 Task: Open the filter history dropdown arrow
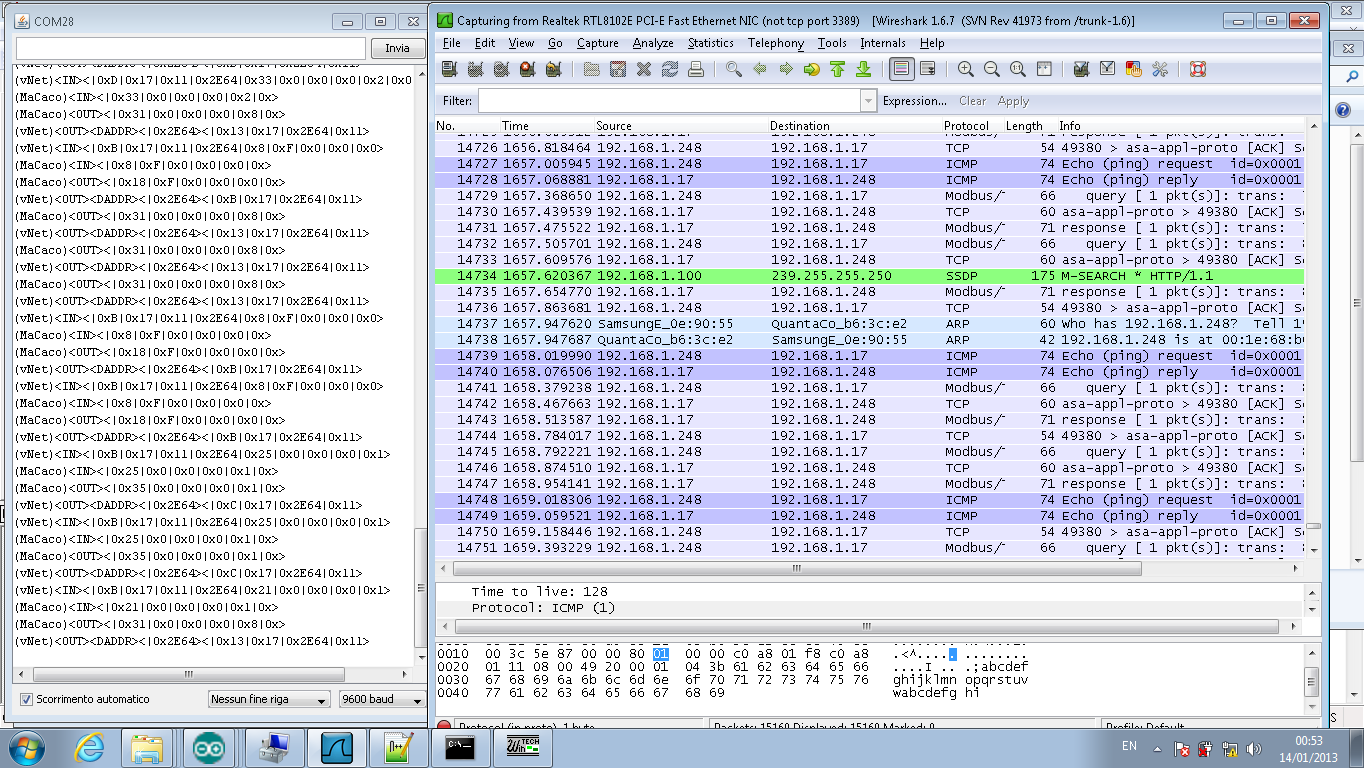[867, 100]
